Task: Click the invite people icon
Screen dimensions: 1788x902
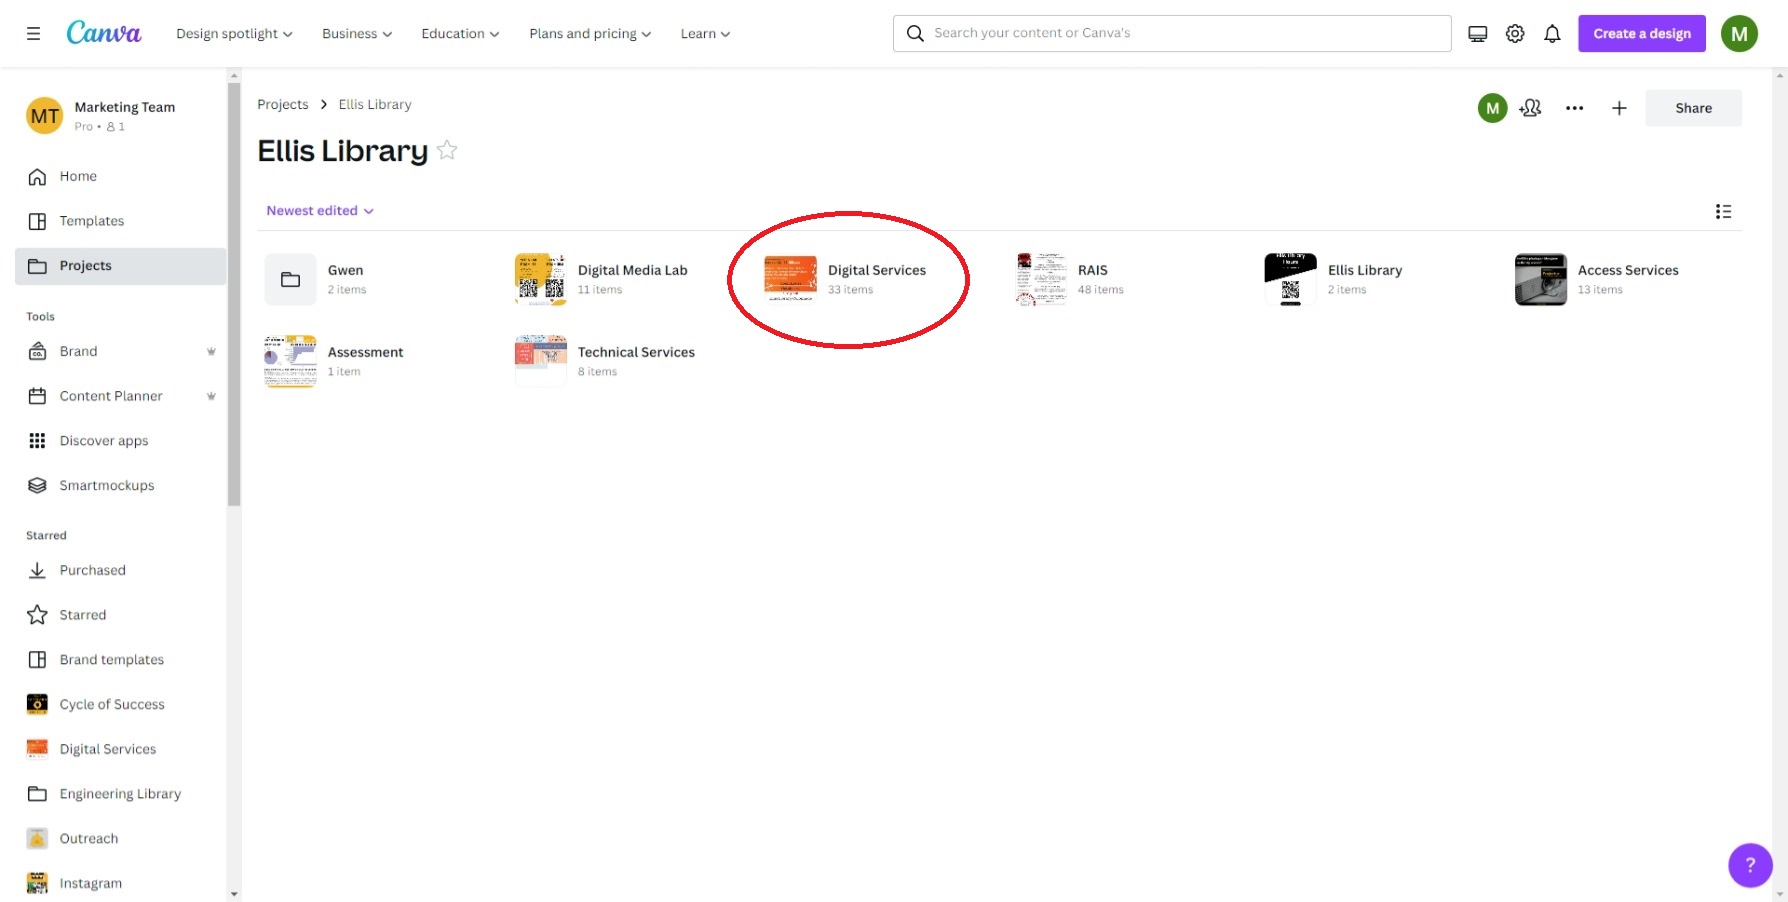Action: coord(1530,108)
